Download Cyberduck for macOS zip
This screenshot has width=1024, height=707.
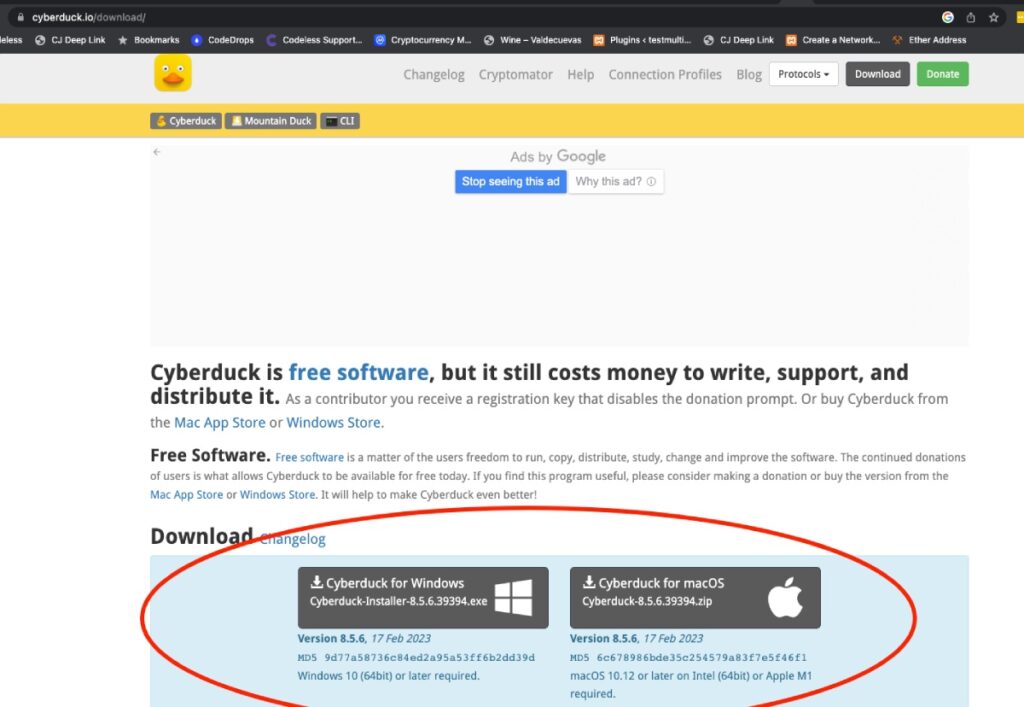[695, 597]
